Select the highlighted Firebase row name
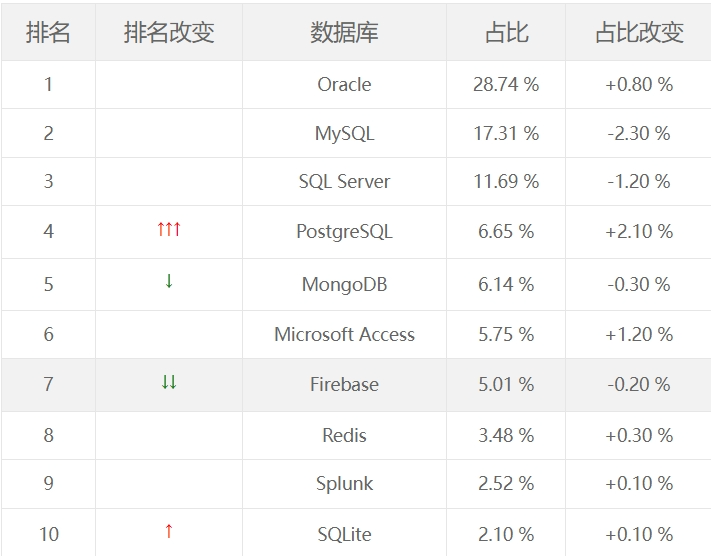The image size is (711, 556). [344, 384]
